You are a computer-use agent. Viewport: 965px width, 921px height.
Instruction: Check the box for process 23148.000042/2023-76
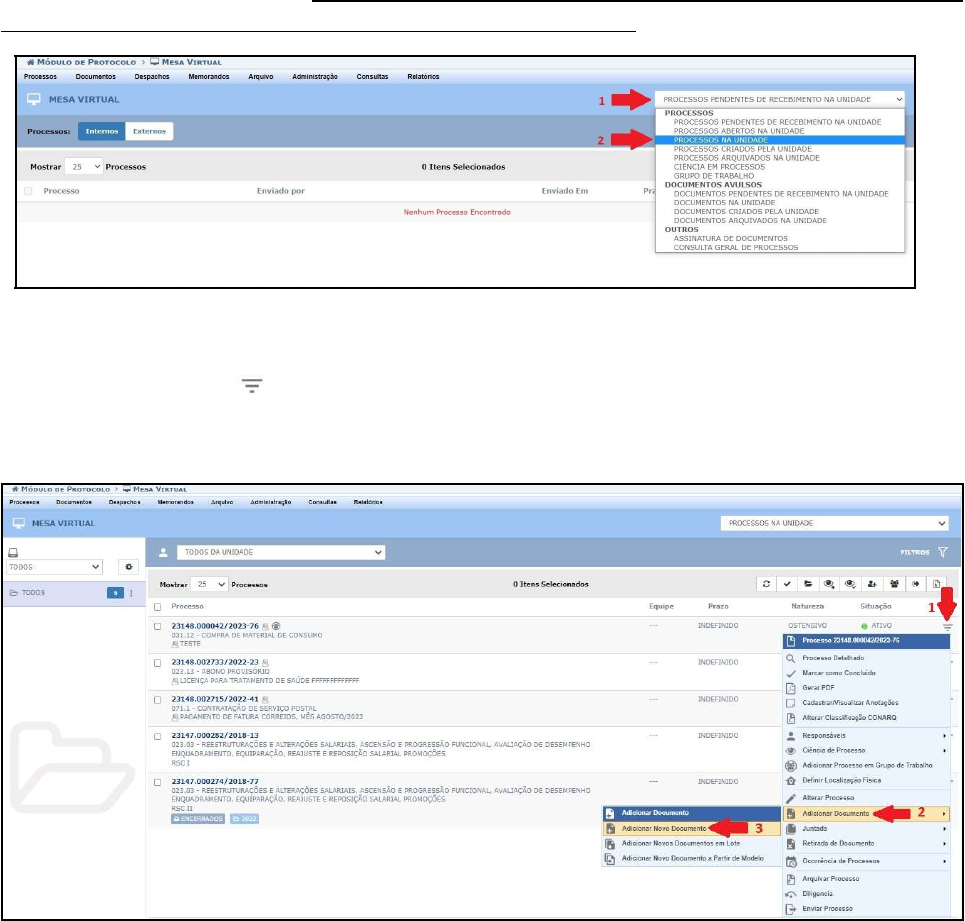click(x=158, y=626)
